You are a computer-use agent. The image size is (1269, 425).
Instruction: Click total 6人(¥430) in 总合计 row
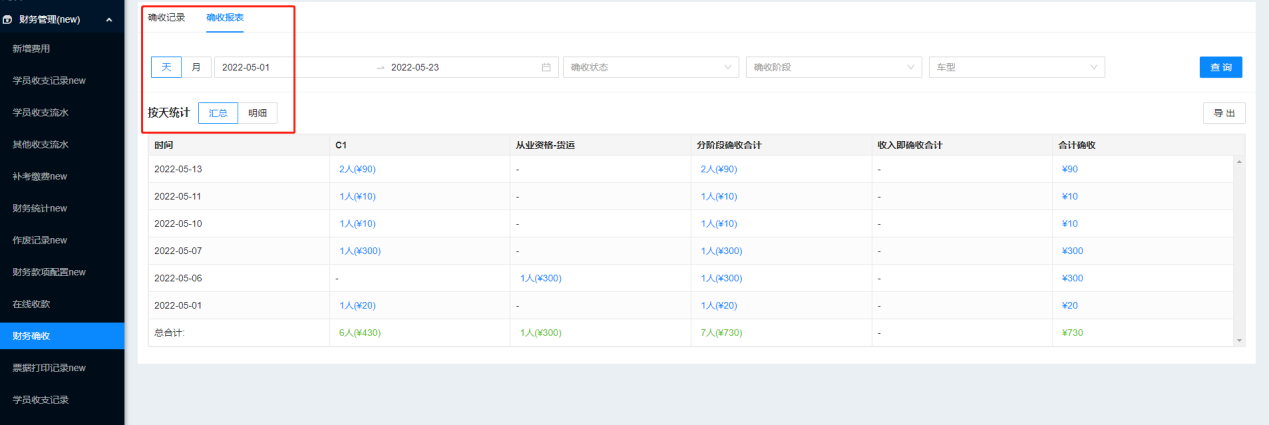[x=360, y=332]
